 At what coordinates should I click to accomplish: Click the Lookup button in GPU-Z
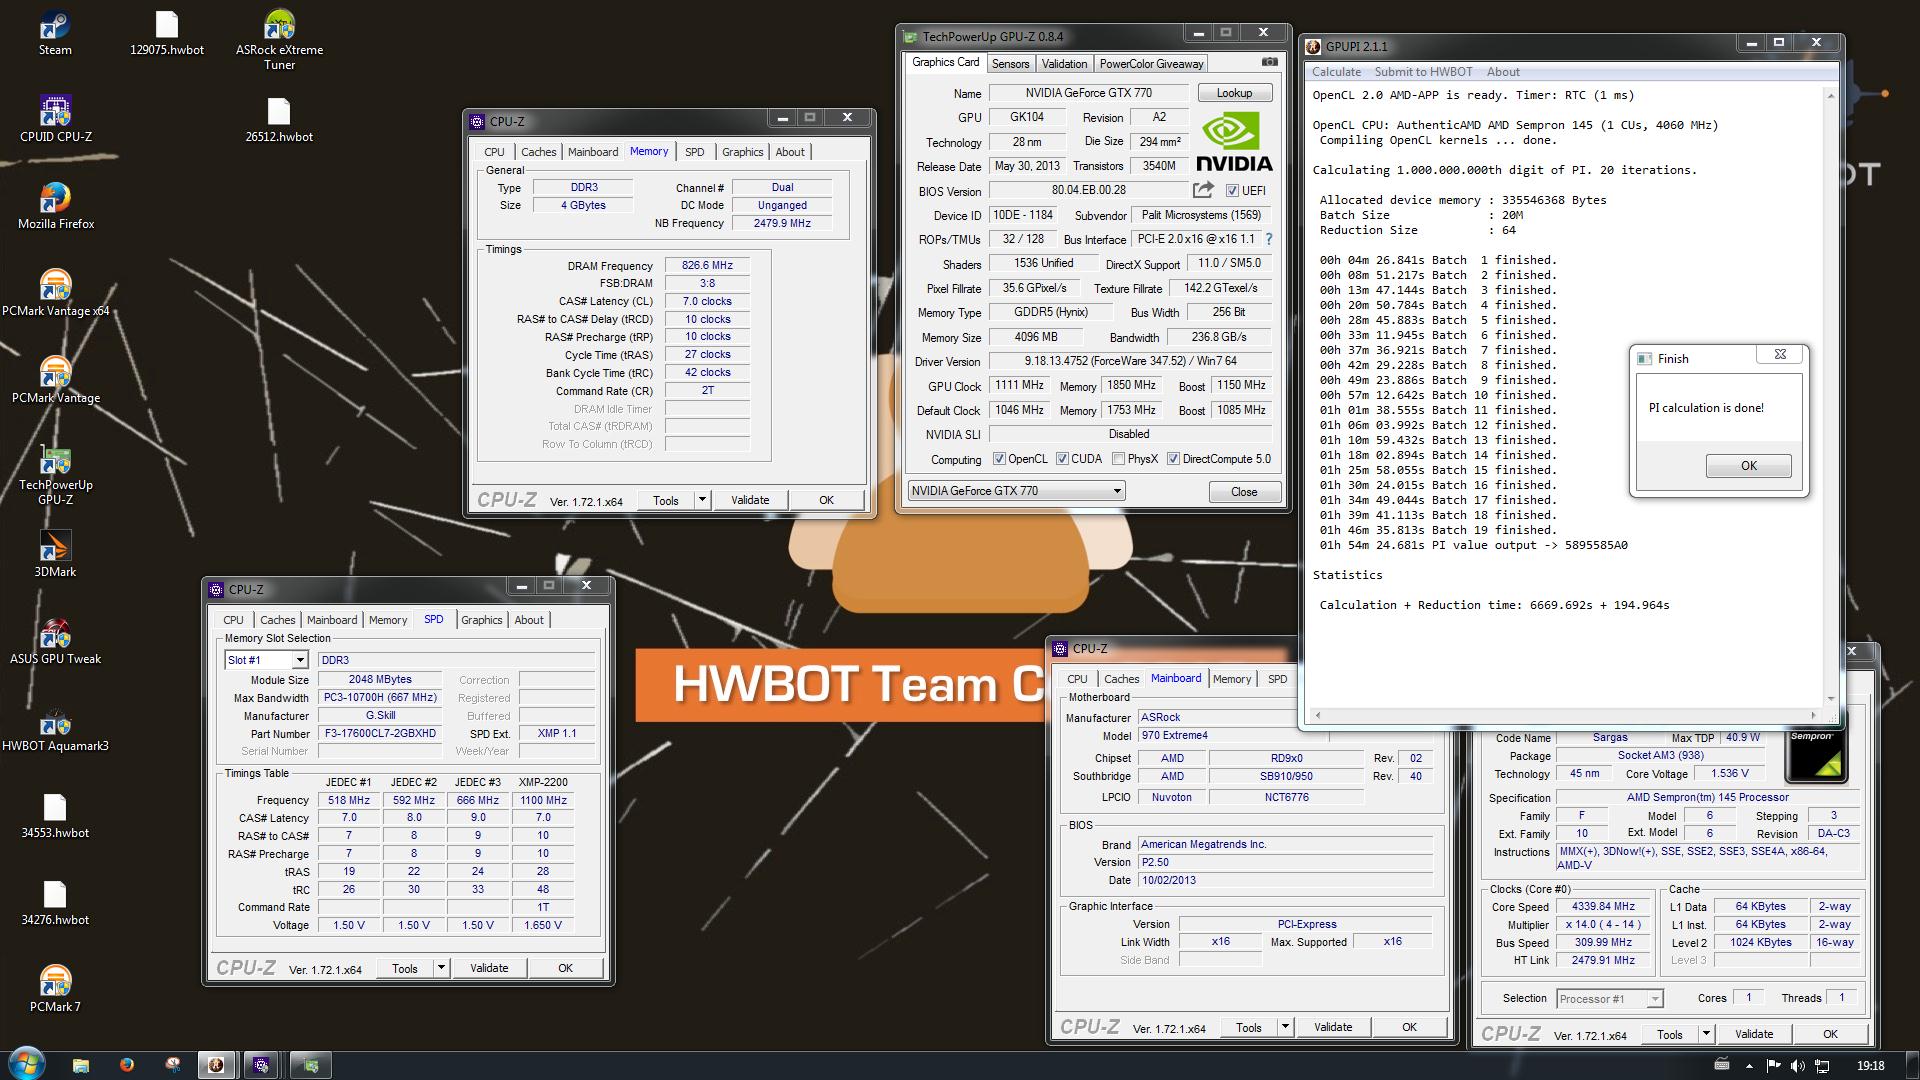point(1234,93)
